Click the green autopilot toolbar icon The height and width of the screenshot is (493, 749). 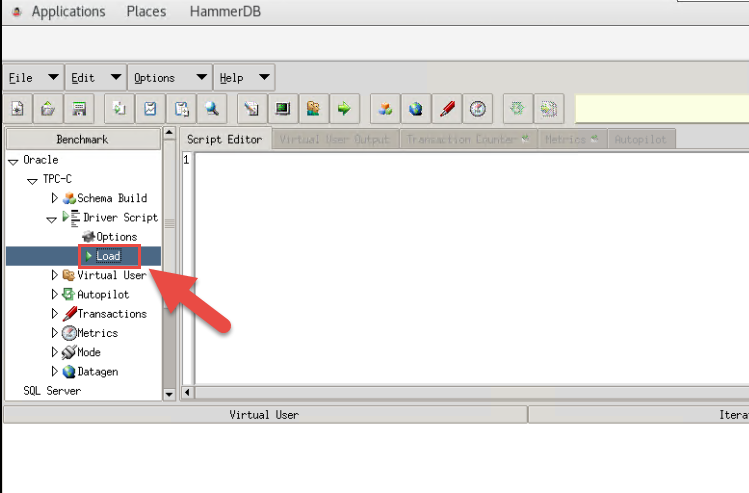[517, 109]
